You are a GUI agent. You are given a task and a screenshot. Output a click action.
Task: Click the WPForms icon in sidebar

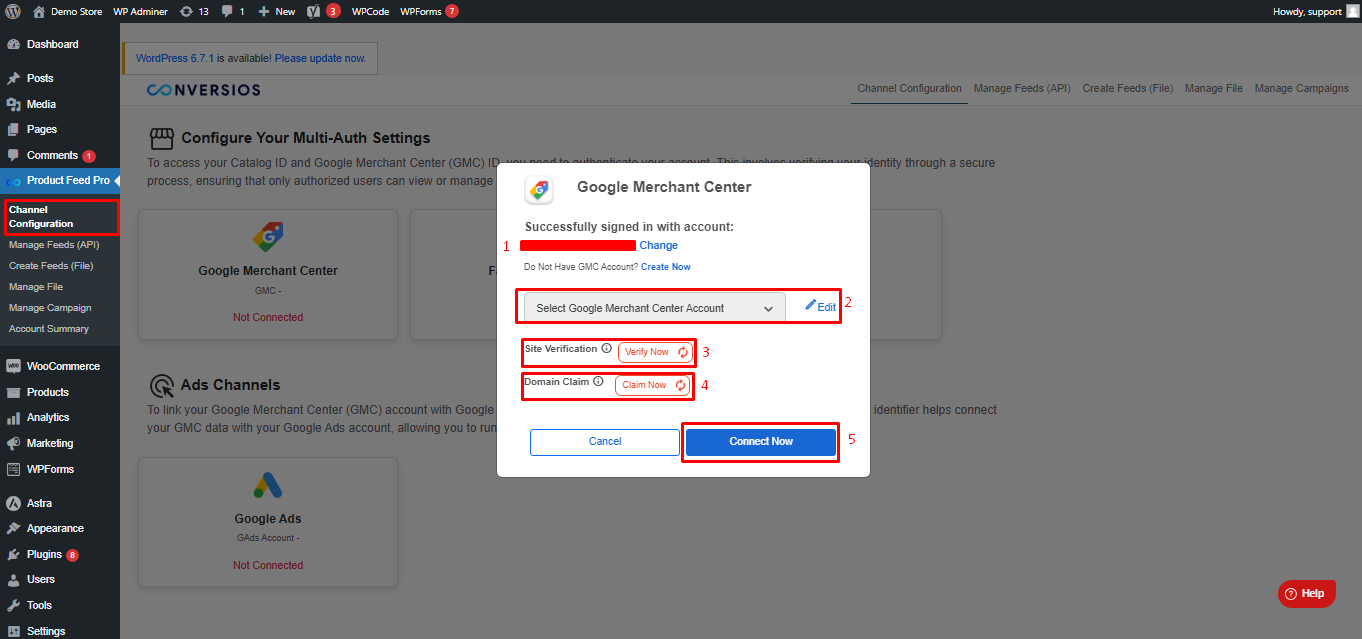pyautogui.click(x=14, y=469)
